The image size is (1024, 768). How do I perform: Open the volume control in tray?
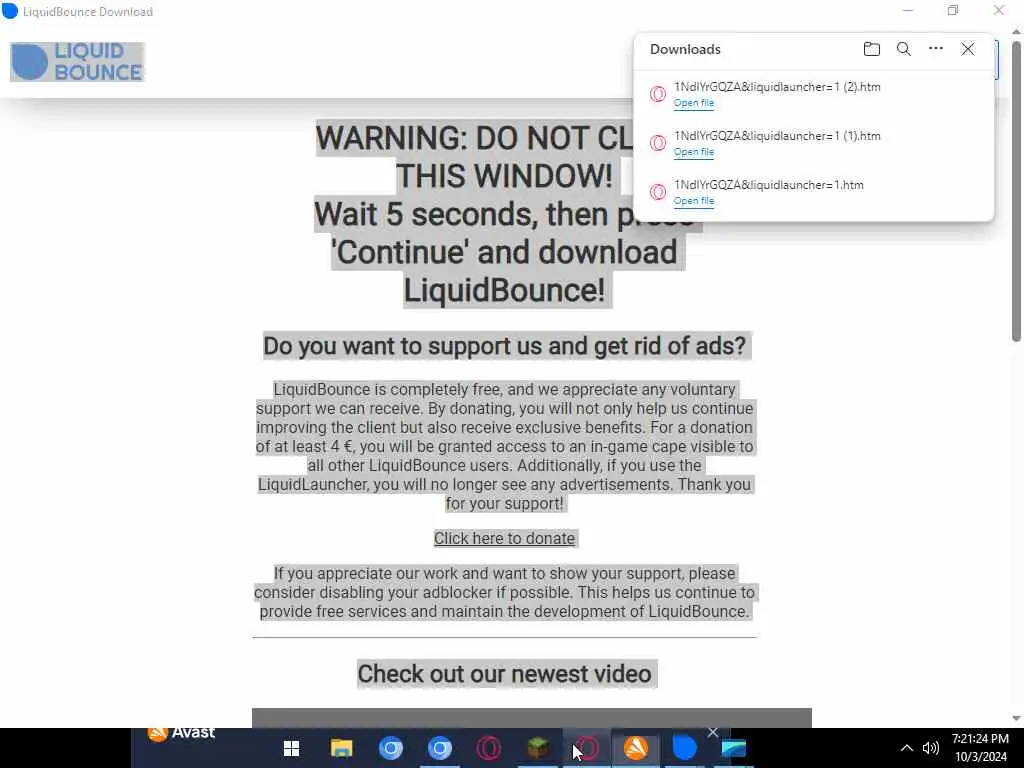[931, 748]
